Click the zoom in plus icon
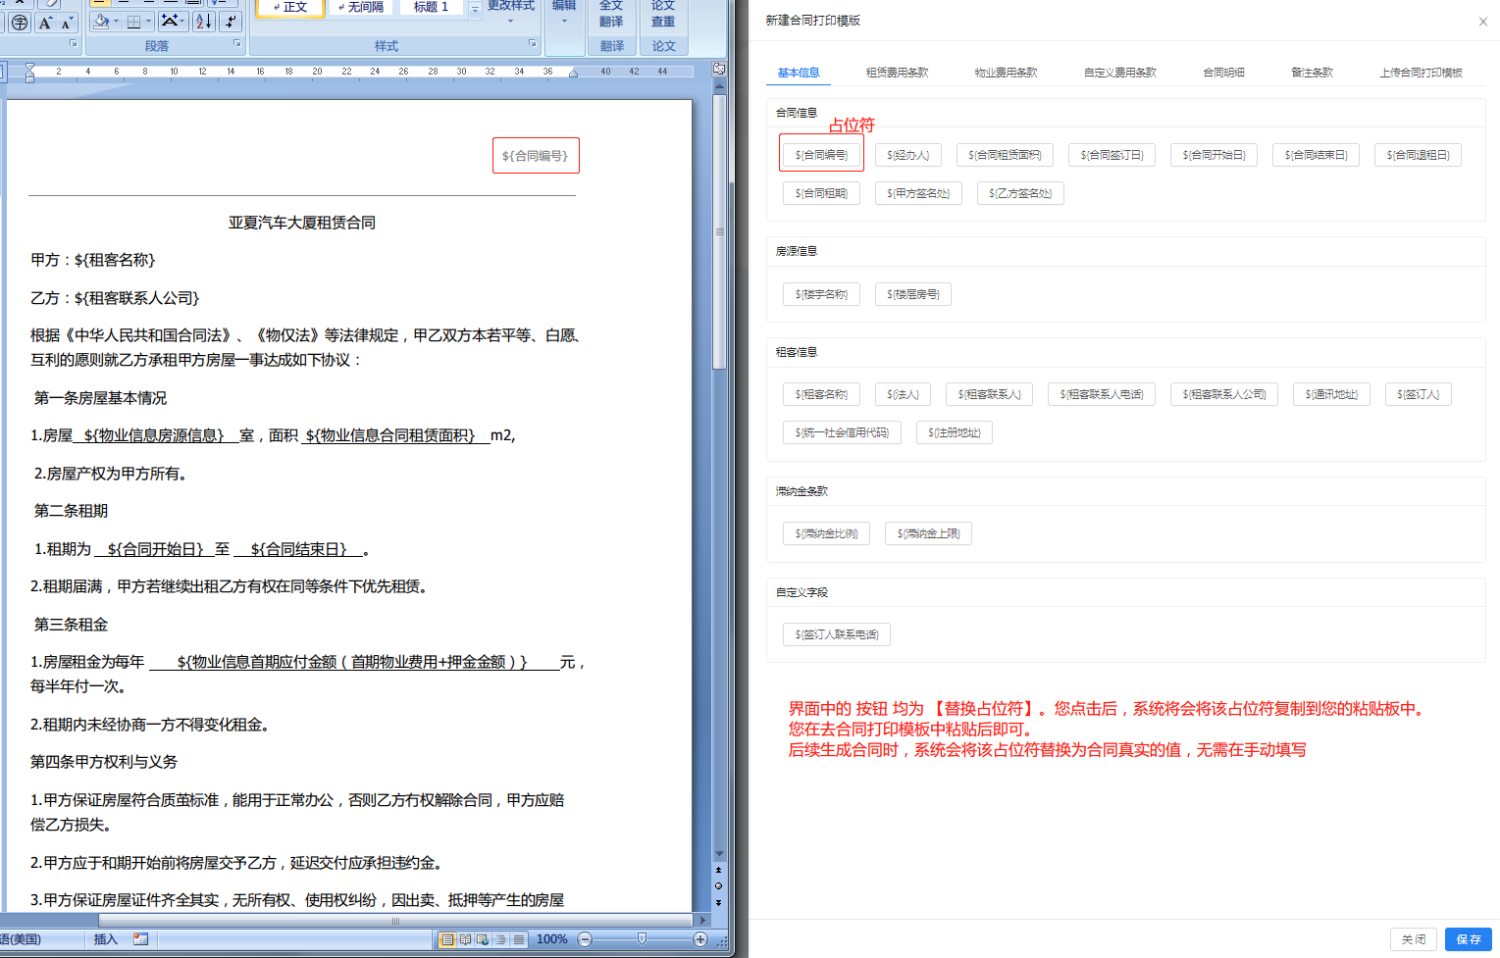 click(x=700, y=939)
